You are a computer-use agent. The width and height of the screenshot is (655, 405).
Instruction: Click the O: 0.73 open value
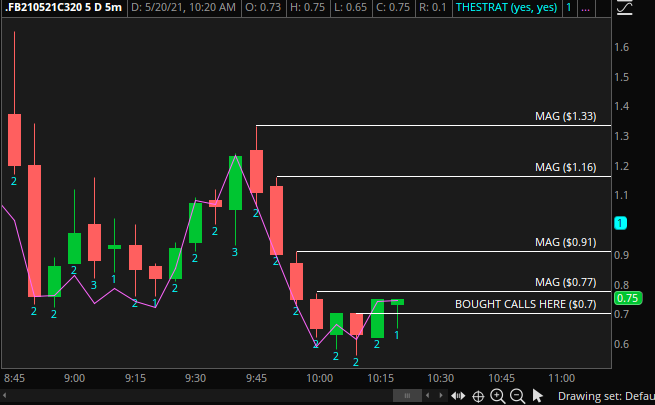tap(263, 8)
